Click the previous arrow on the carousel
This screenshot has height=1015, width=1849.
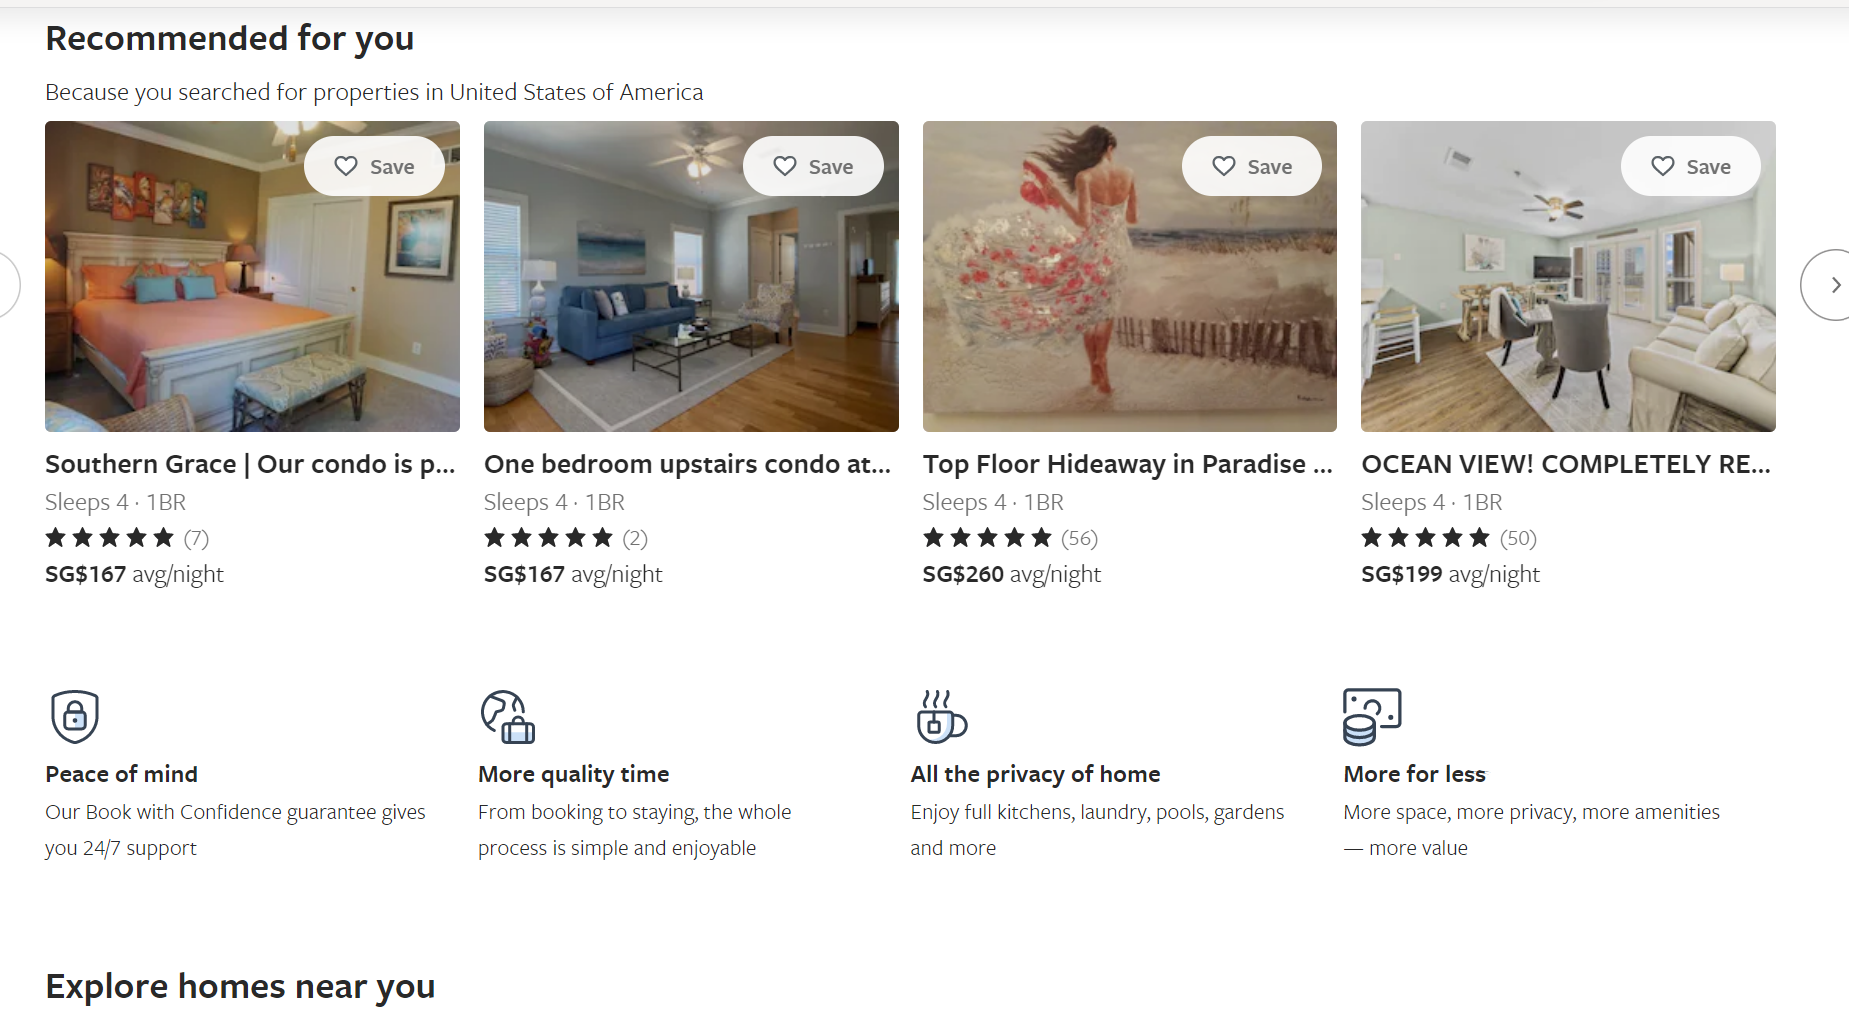pyautogui.click(x=6, y=285)
